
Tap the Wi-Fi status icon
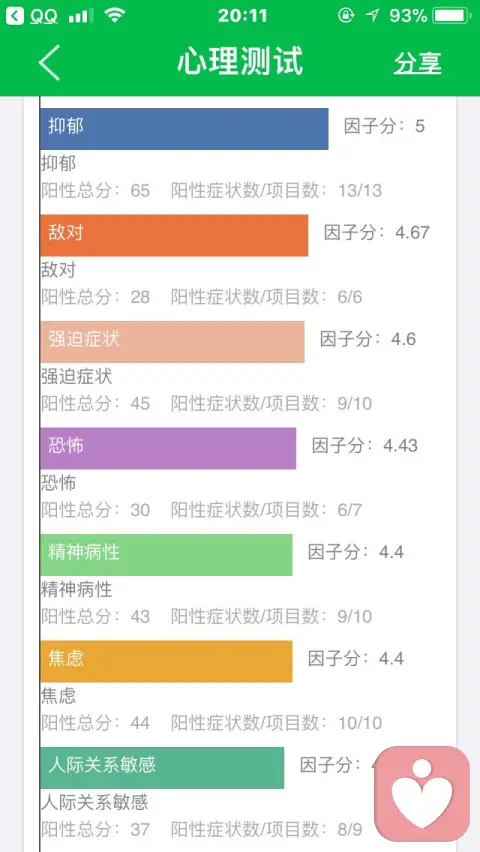115,15
